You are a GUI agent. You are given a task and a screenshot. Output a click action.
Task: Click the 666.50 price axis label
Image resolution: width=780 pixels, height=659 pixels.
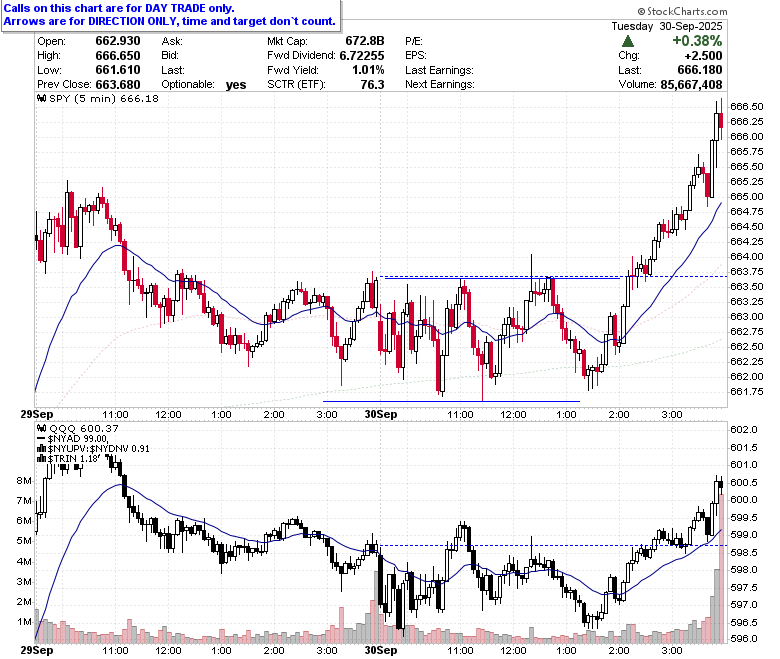tap(747, 106)
